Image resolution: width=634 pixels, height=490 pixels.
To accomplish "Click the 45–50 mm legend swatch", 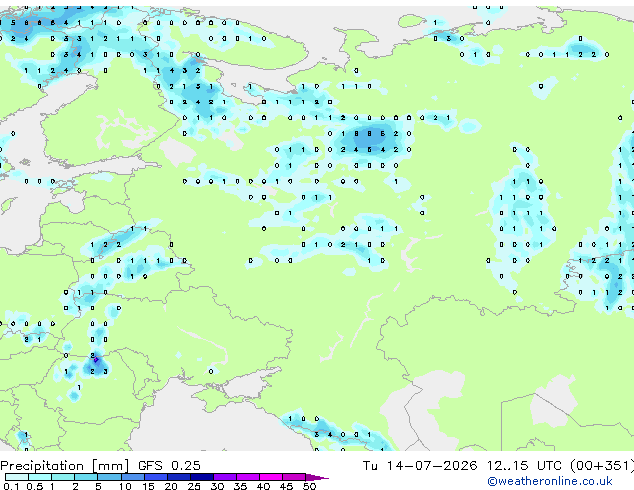I will (294, 477).
